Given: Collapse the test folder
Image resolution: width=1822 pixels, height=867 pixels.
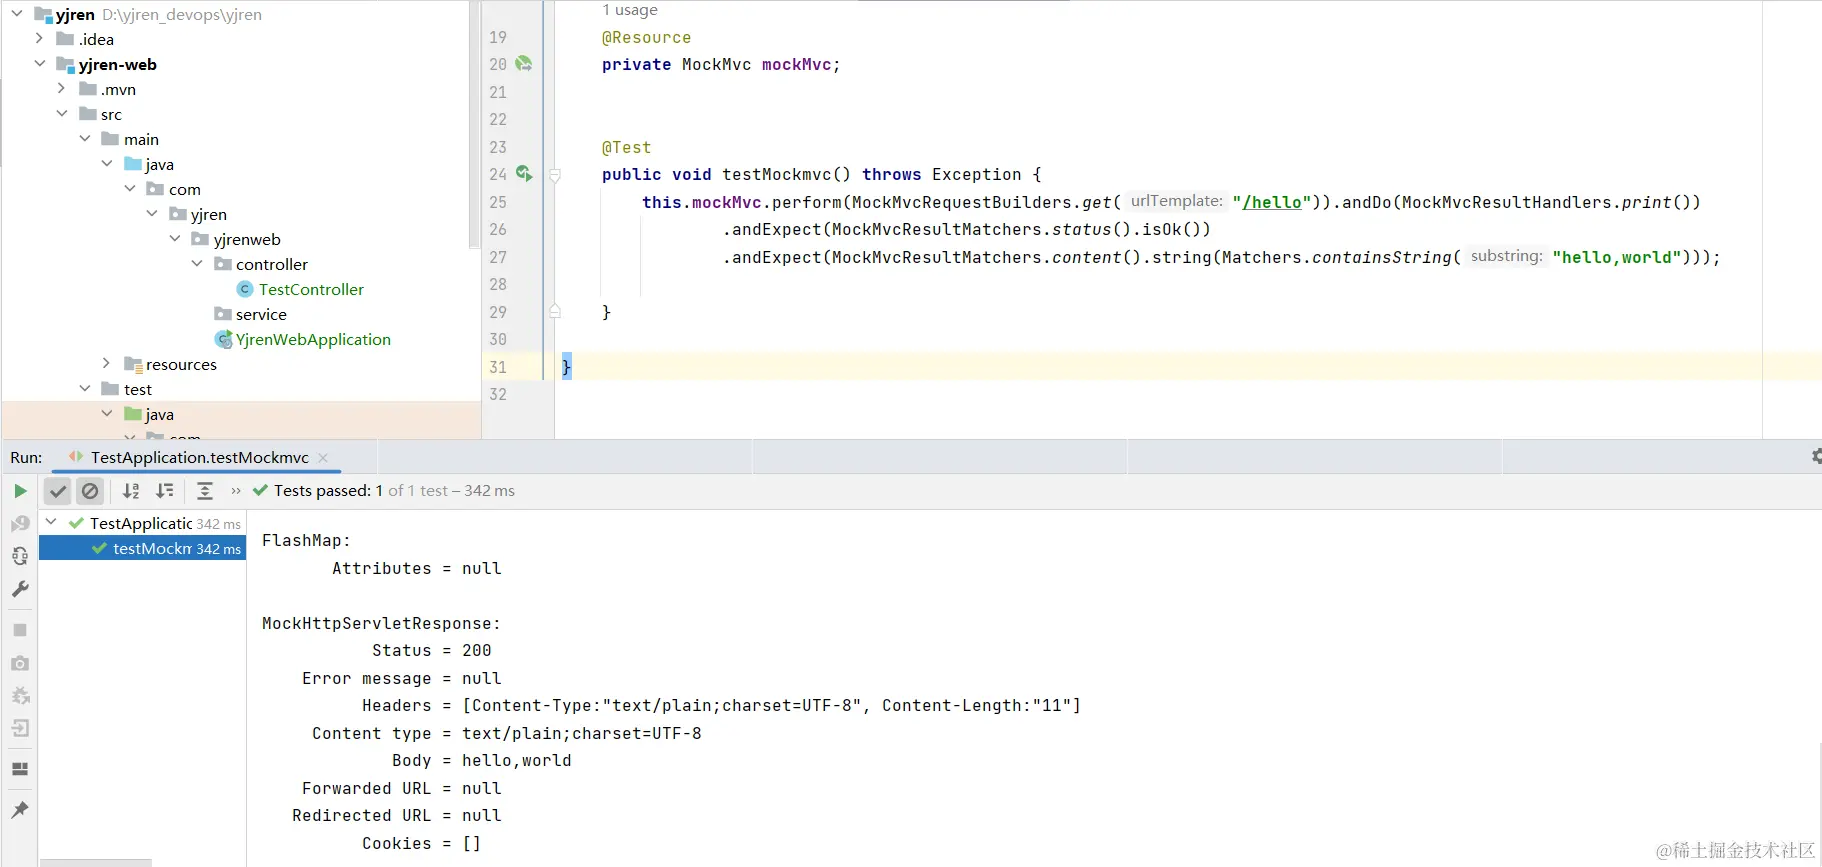Looking at the screenshot, I should tap(85, 389).
